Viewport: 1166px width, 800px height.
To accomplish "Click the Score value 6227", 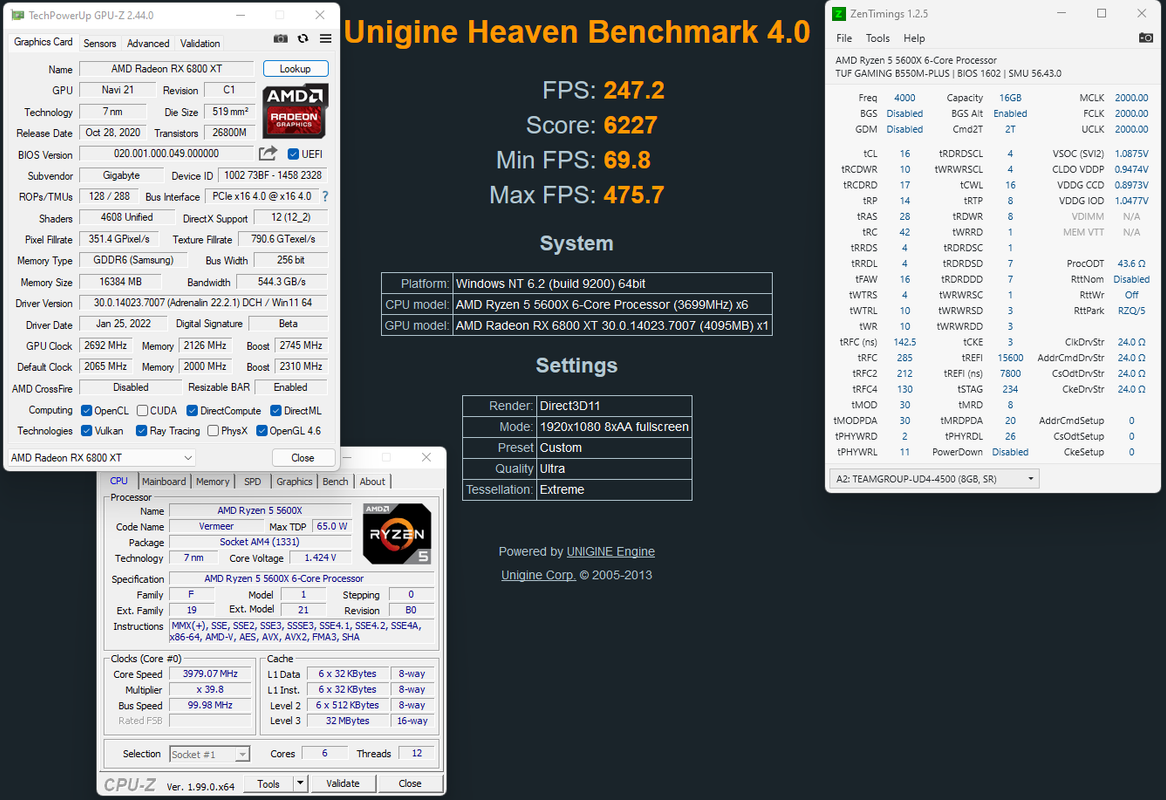I will coord(630,125).
